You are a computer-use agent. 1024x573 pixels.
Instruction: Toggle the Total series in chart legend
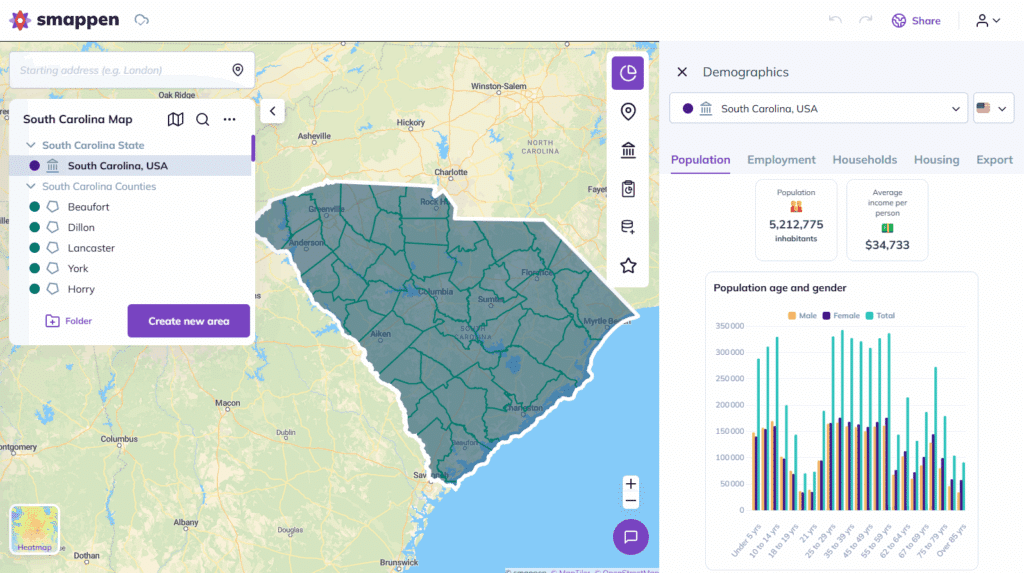(879, 315)
